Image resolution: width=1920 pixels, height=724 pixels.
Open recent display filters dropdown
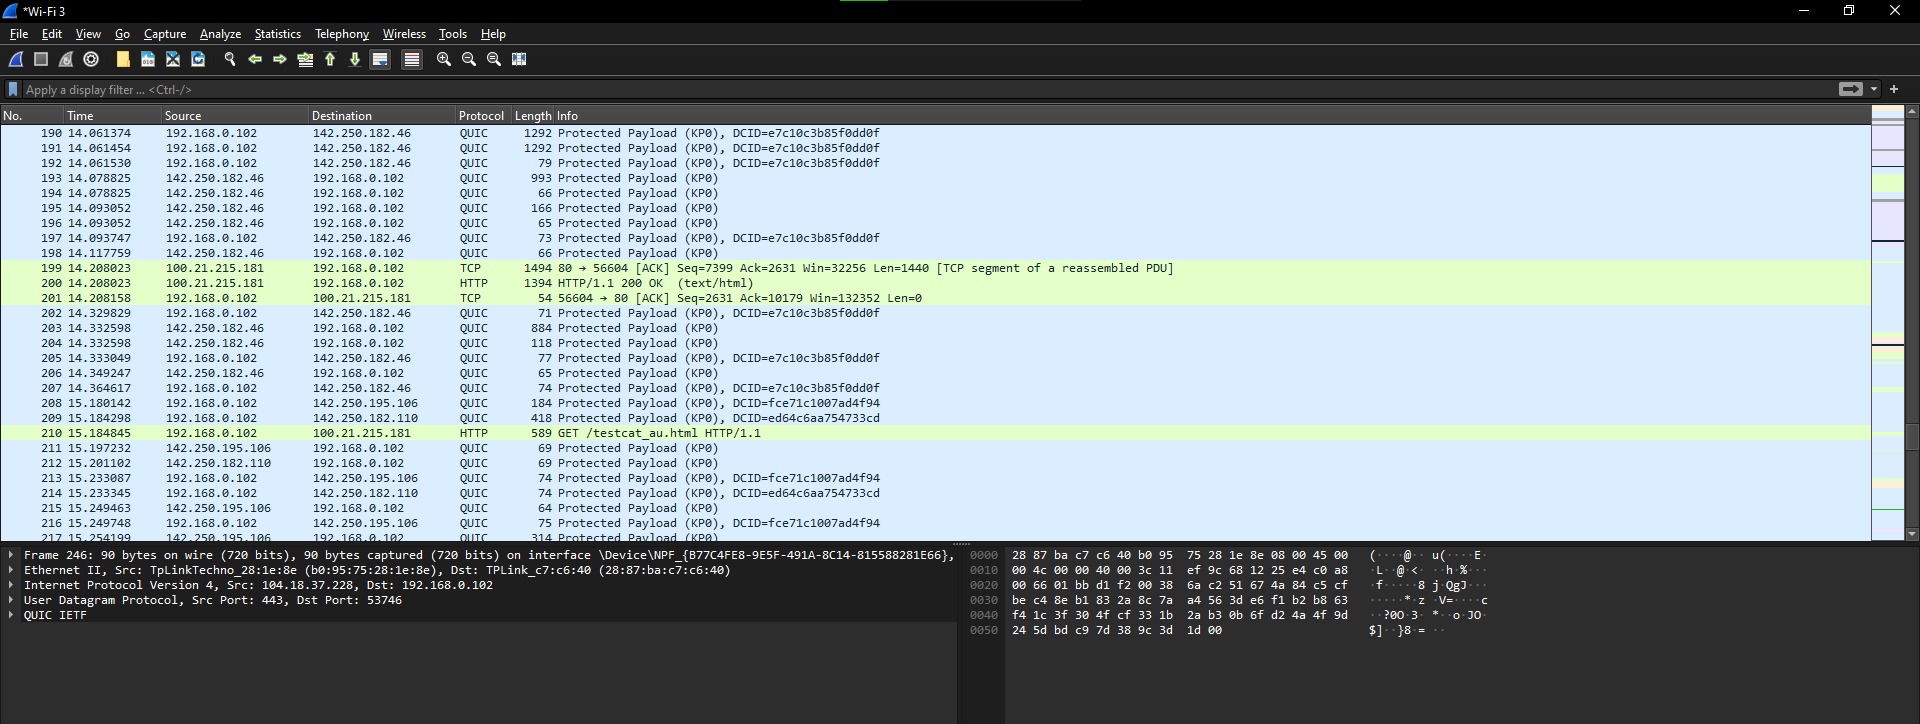pyautogui.click(x=1874, y=89)
